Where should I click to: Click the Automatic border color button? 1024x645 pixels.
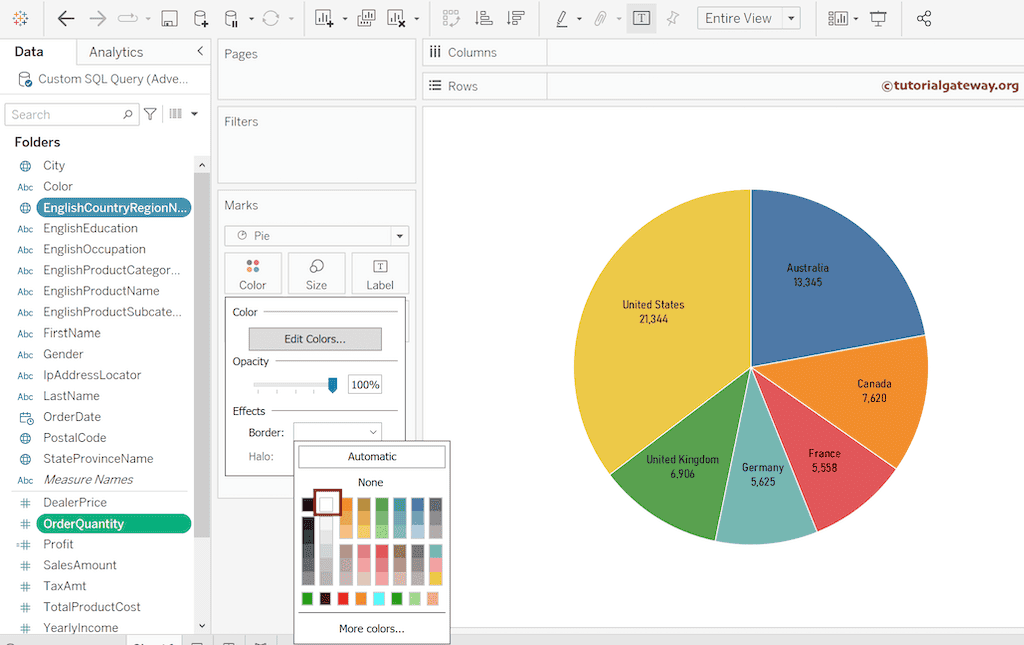[371, 457]
